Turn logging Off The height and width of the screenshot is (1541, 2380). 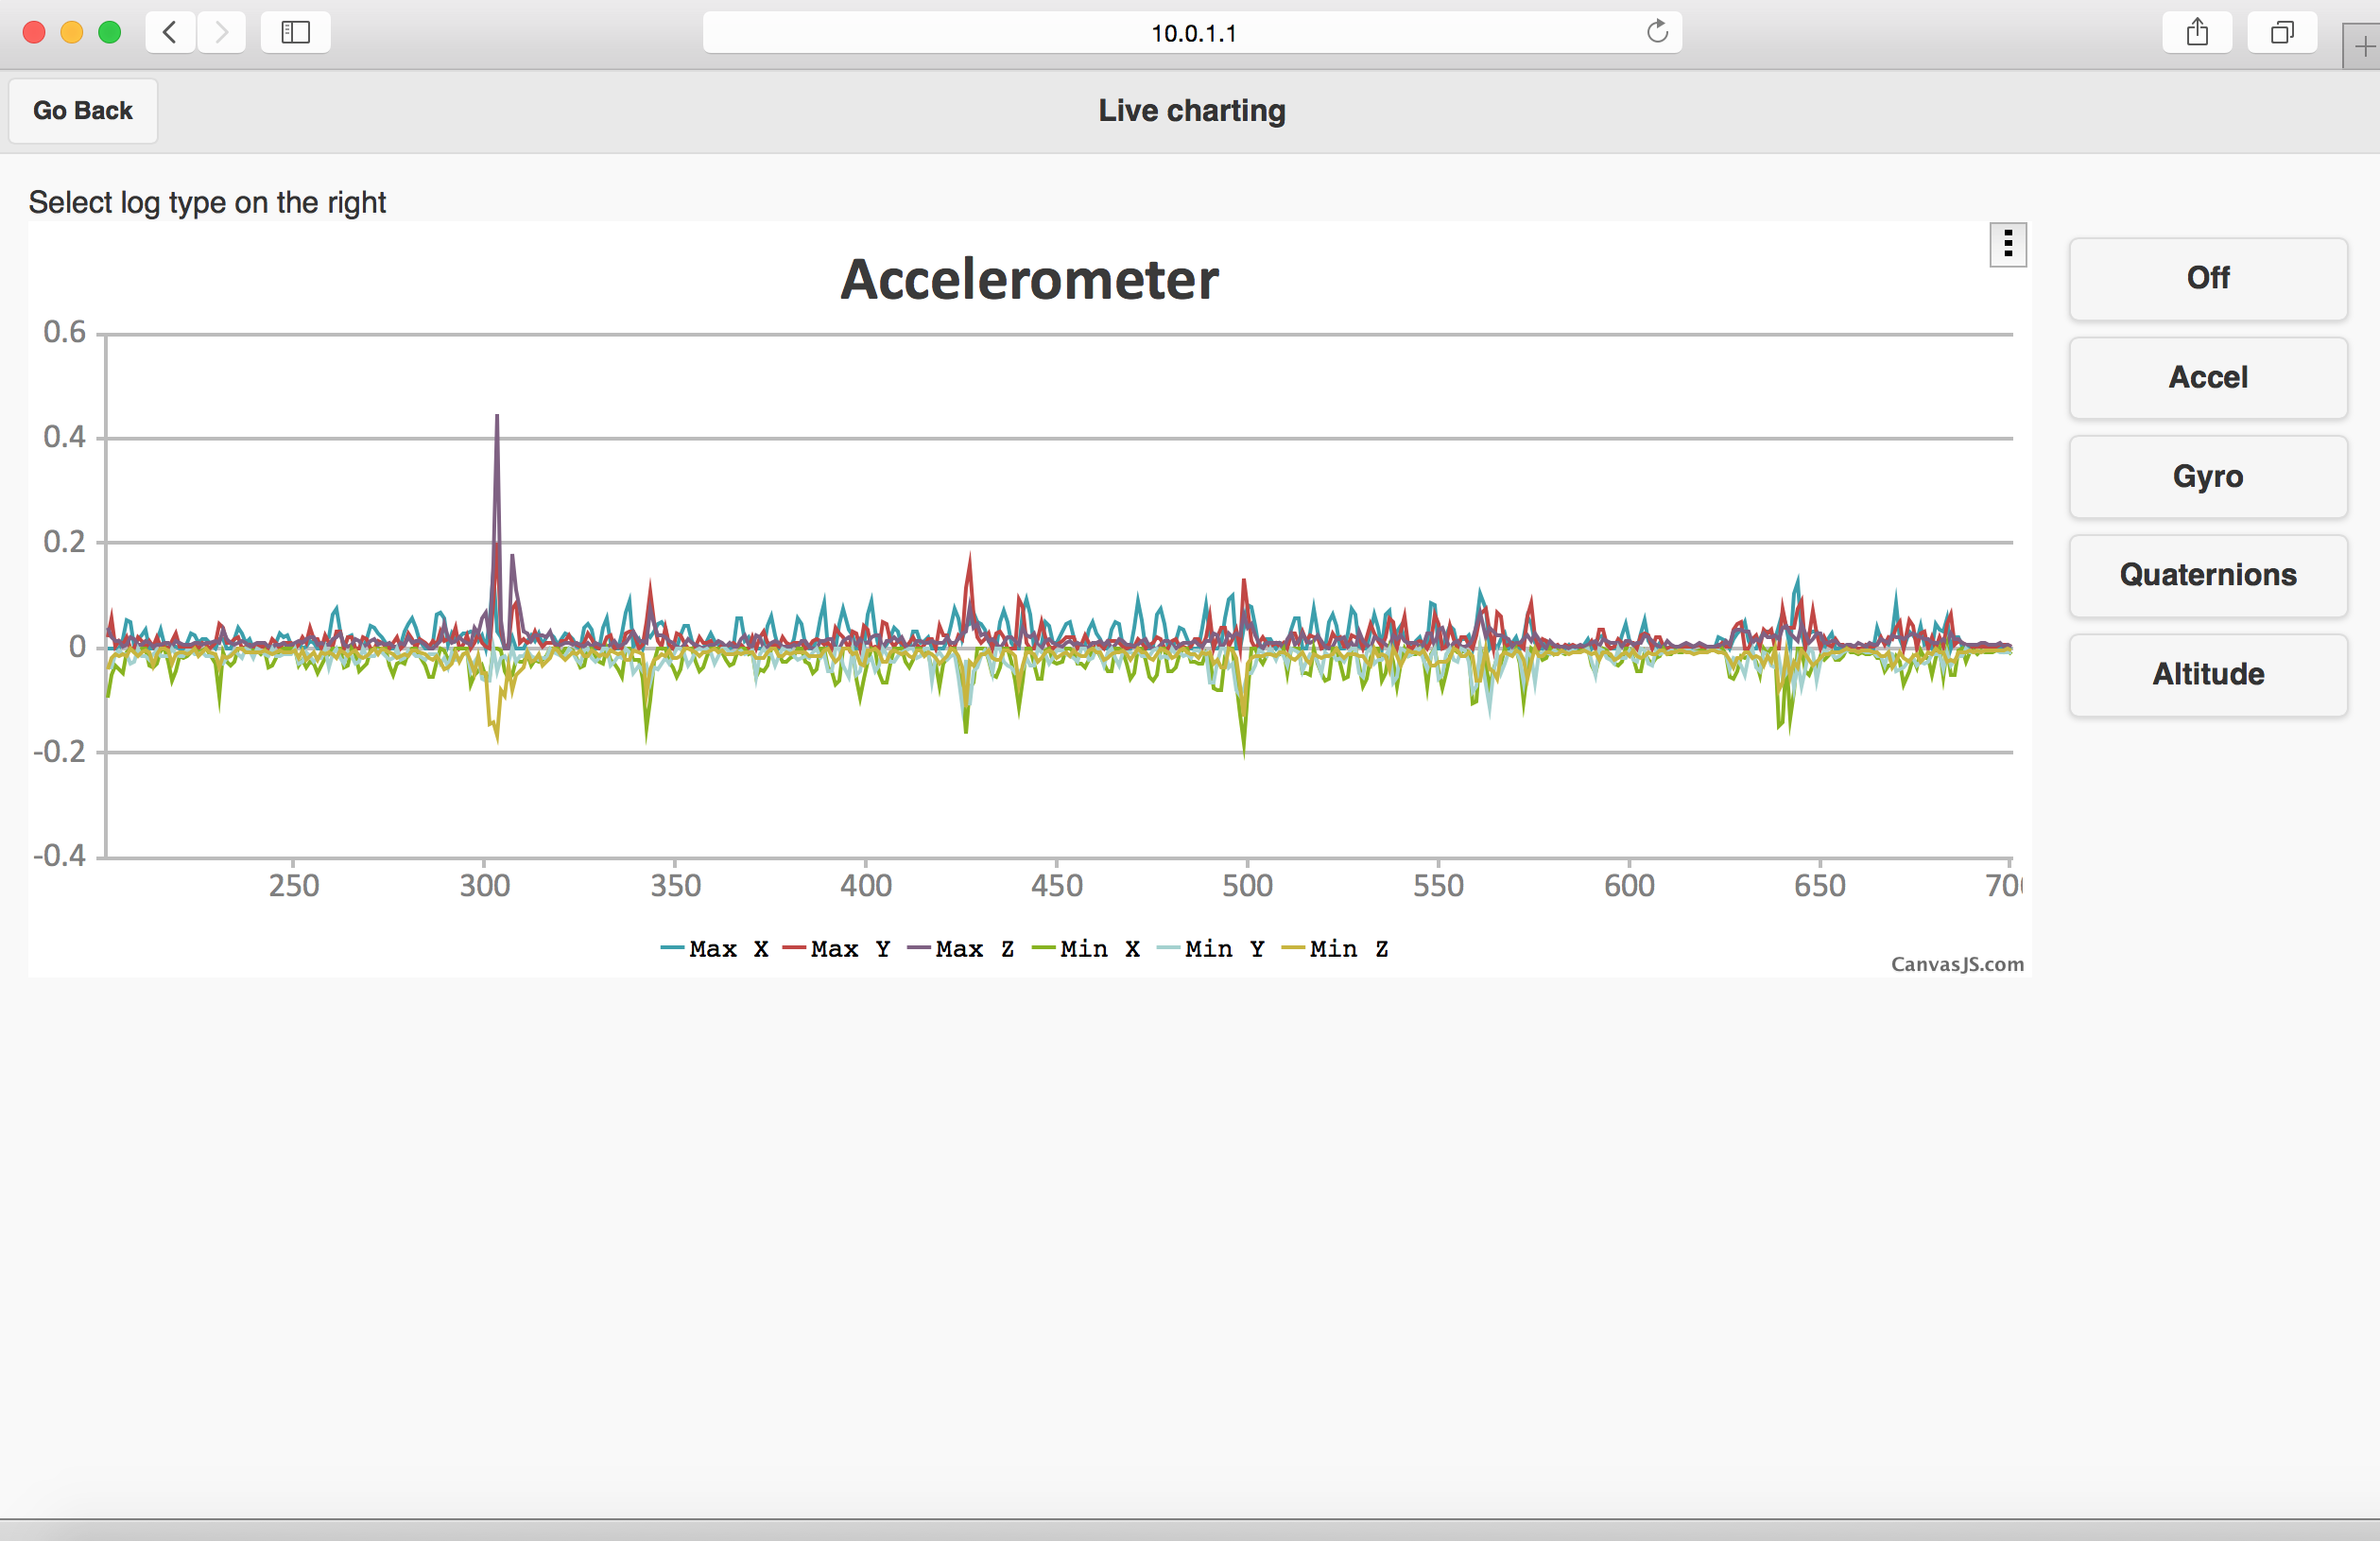[x=2207, y=278]
